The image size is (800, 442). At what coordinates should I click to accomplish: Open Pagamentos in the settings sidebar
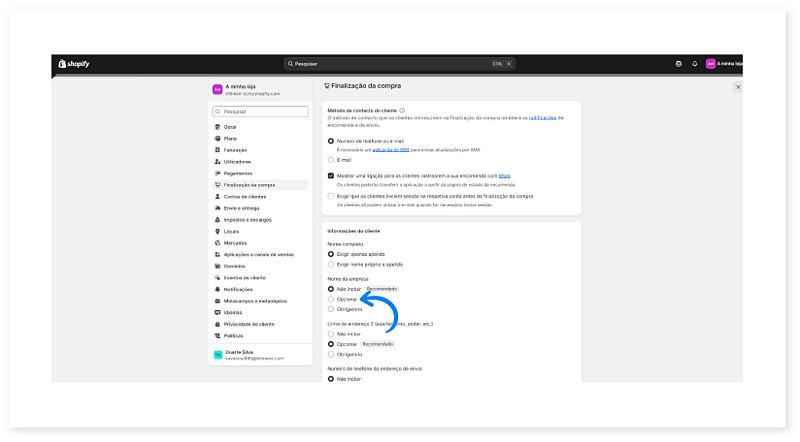pos(238,173)
